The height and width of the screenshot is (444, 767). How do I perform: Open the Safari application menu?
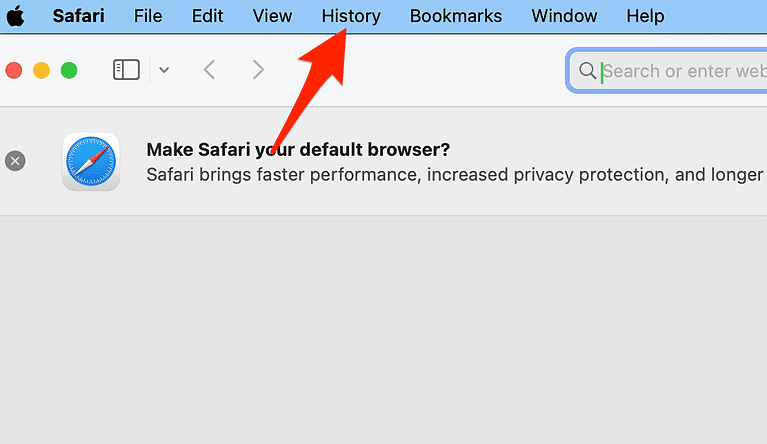click(x=78, y=16)
